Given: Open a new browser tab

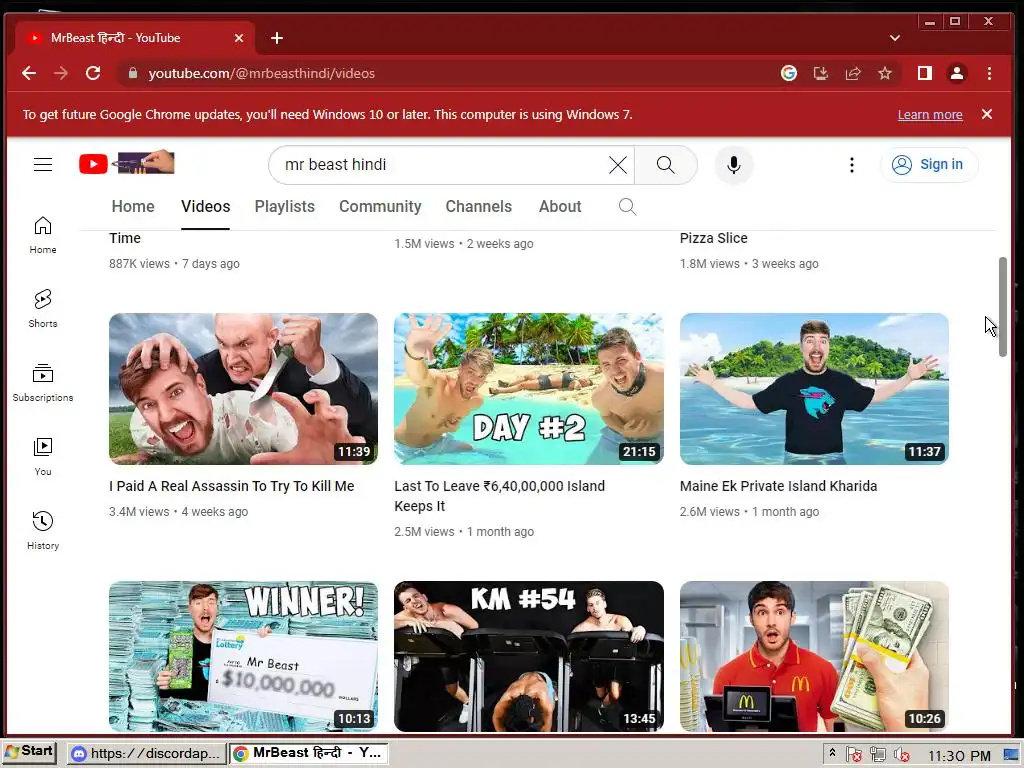Looking at the screenshot, I should coord(277,38).
